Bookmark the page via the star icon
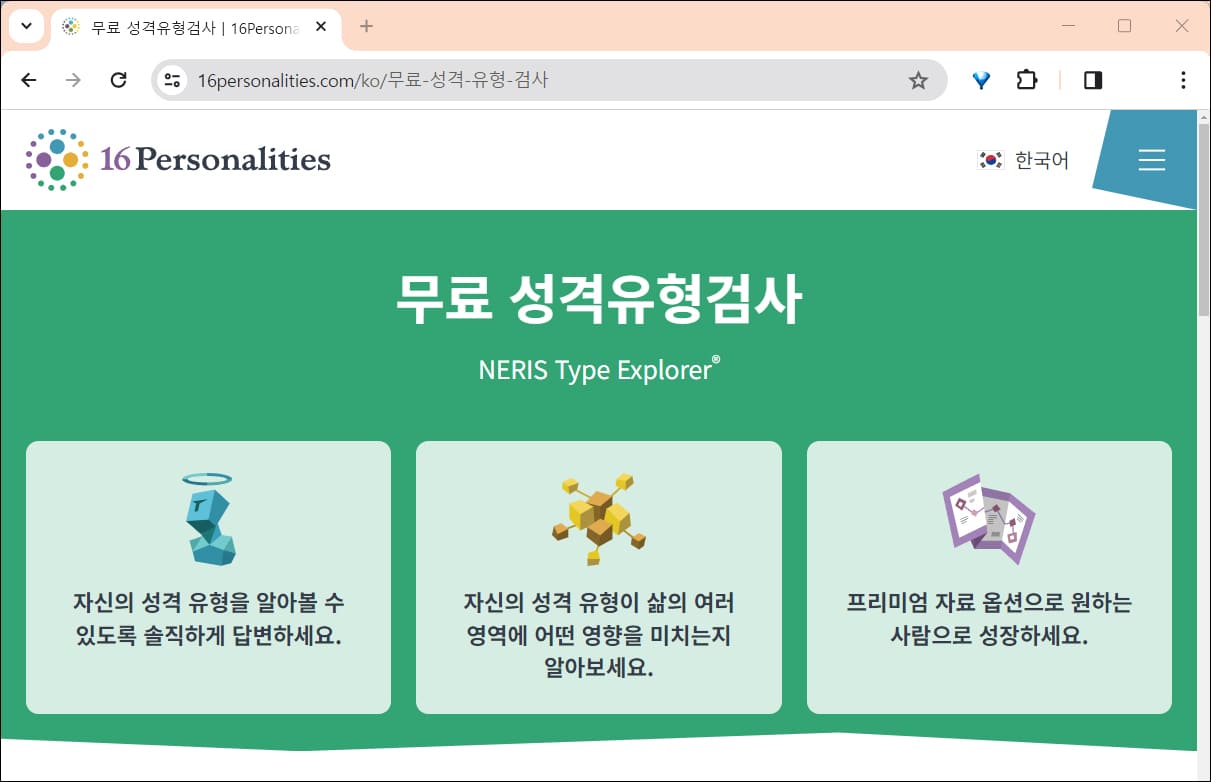Image resolution: width=1211 pixels, height=782 pixels. [917, 80]
